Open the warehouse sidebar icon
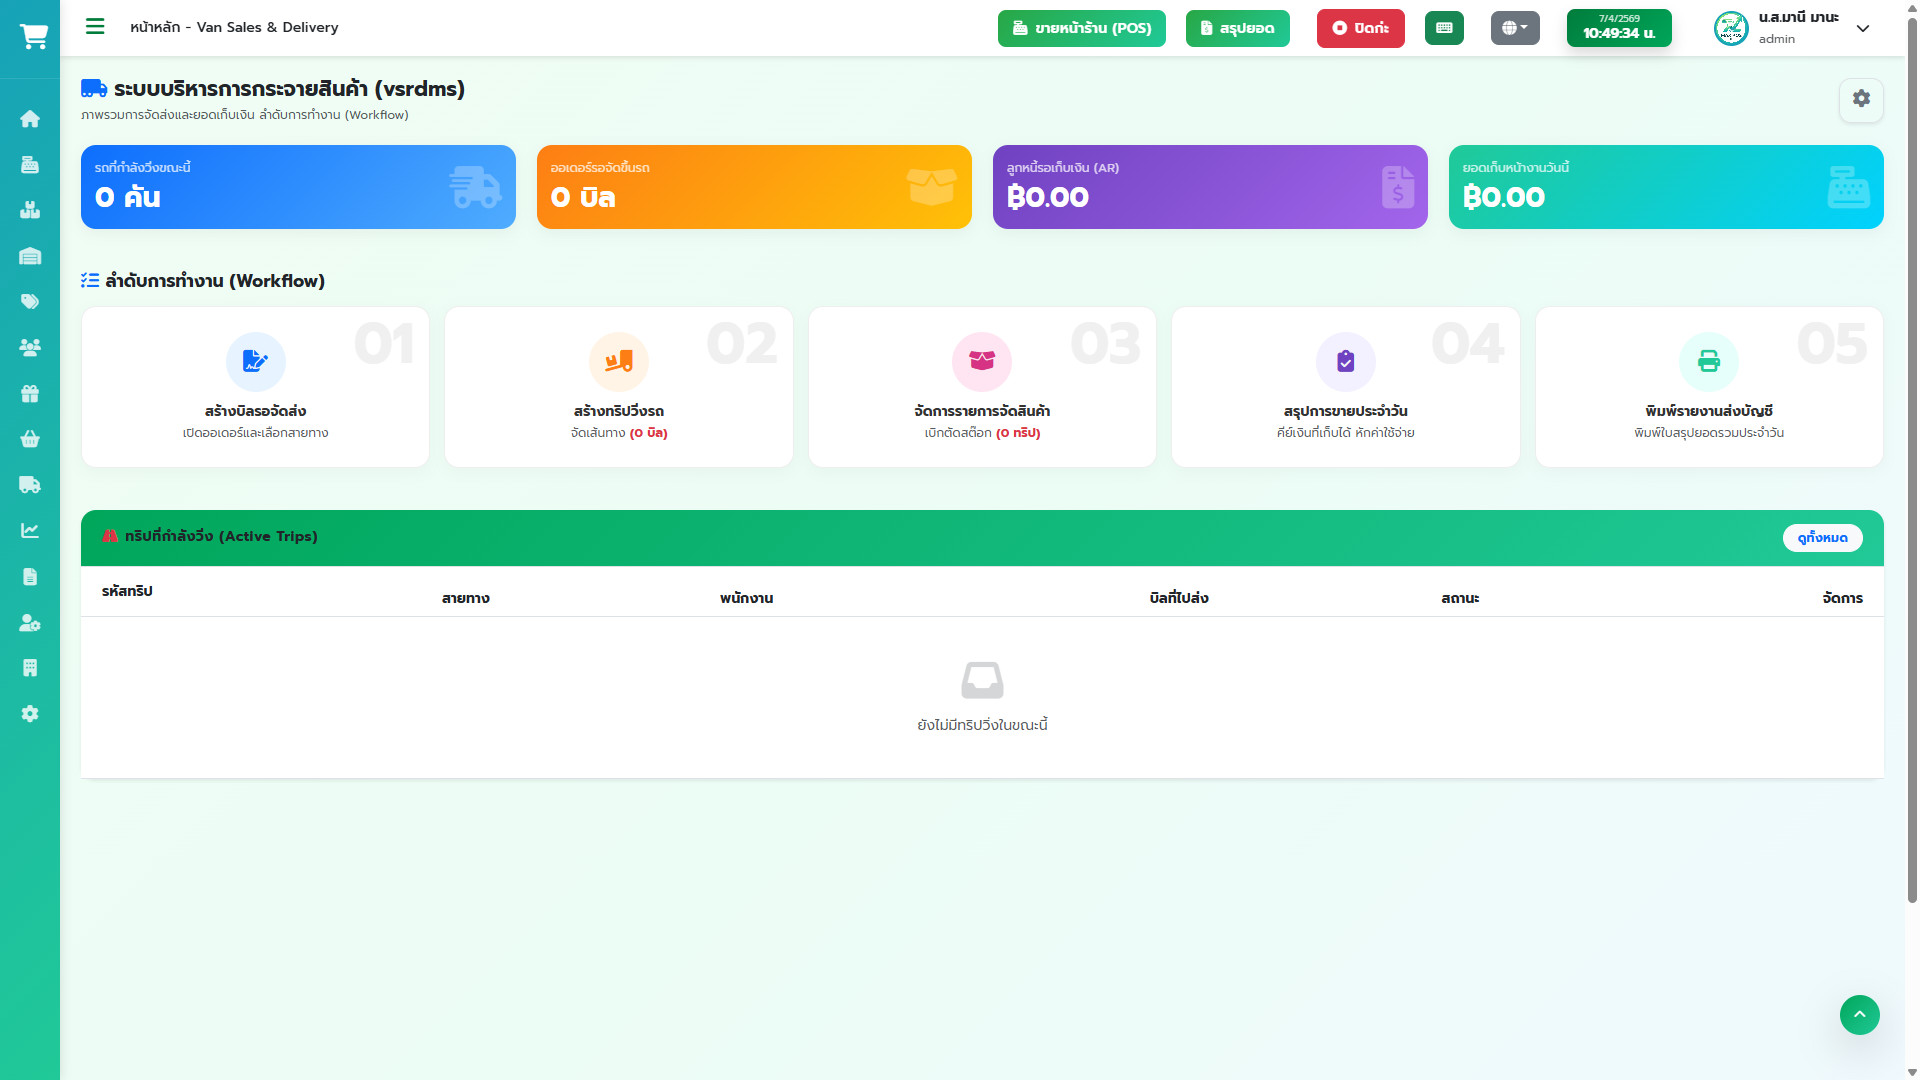 pyautogui.click(x=30, y=256)
